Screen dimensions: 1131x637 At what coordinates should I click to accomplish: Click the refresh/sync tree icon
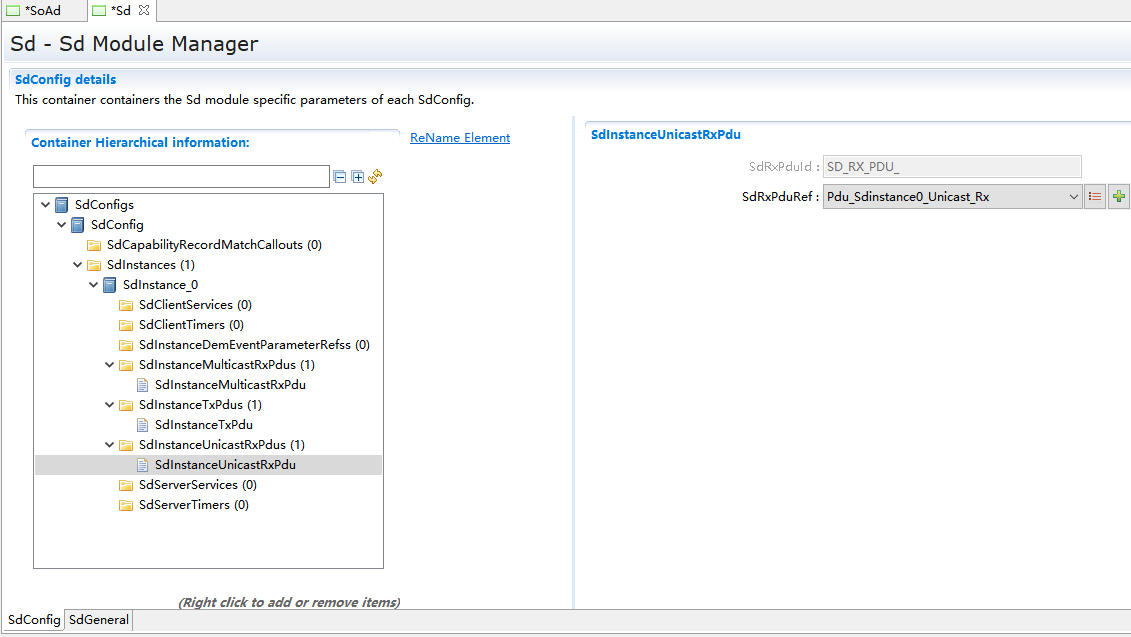[x=376, y=177]
